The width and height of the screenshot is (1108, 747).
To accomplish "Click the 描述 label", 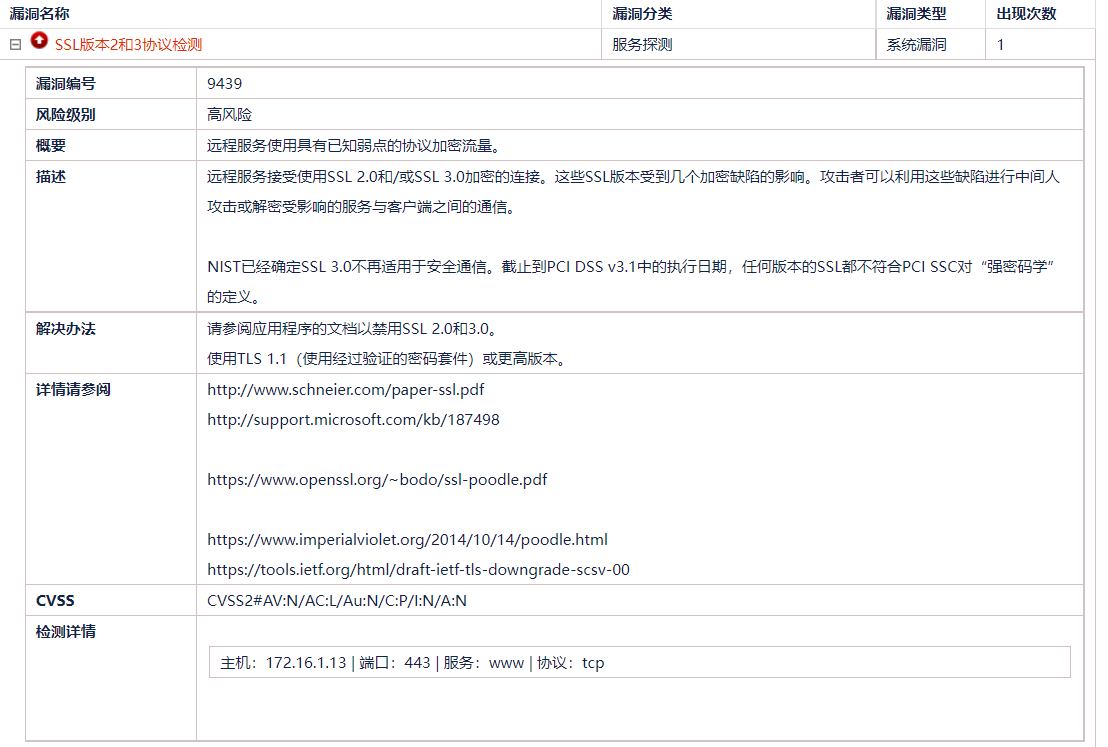I will point(51,177).
